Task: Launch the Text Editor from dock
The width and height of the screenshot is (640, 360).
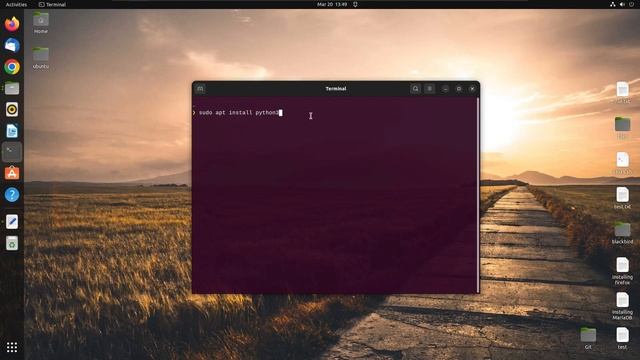Action: click(x=12, y=222)
